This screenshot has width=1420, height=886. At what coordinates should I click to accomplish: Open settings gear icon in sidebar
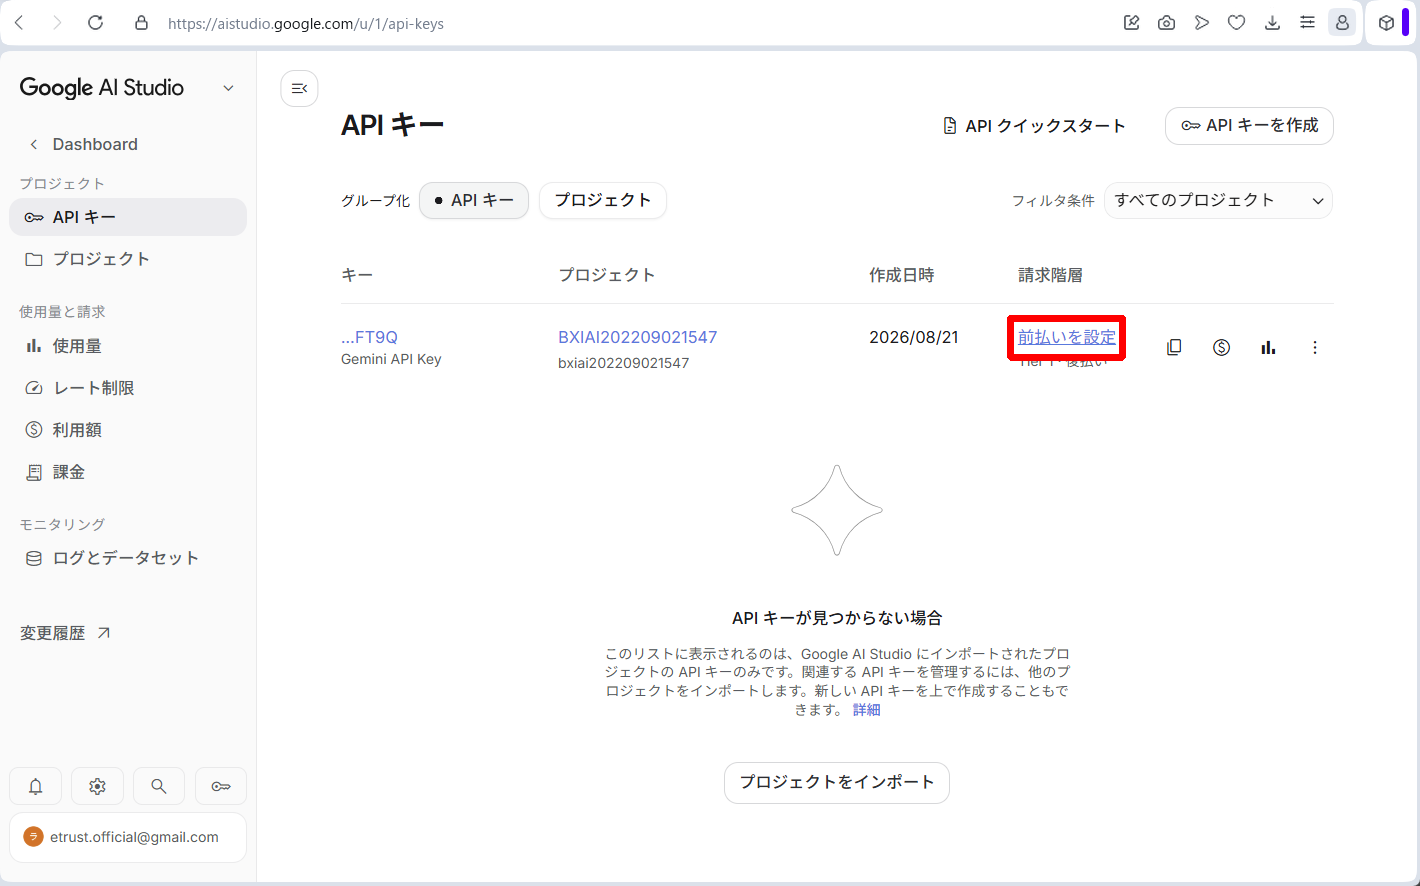pos(97,786)
